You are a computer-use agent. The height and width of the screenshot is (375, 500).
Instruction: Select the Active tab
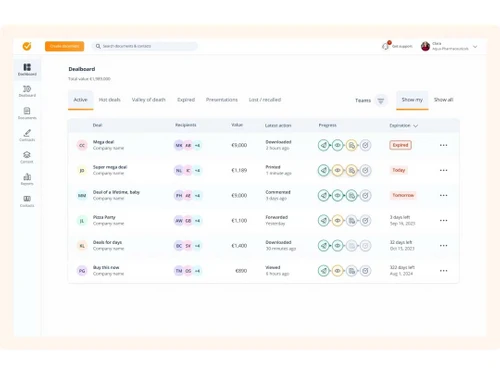point(80,100)
